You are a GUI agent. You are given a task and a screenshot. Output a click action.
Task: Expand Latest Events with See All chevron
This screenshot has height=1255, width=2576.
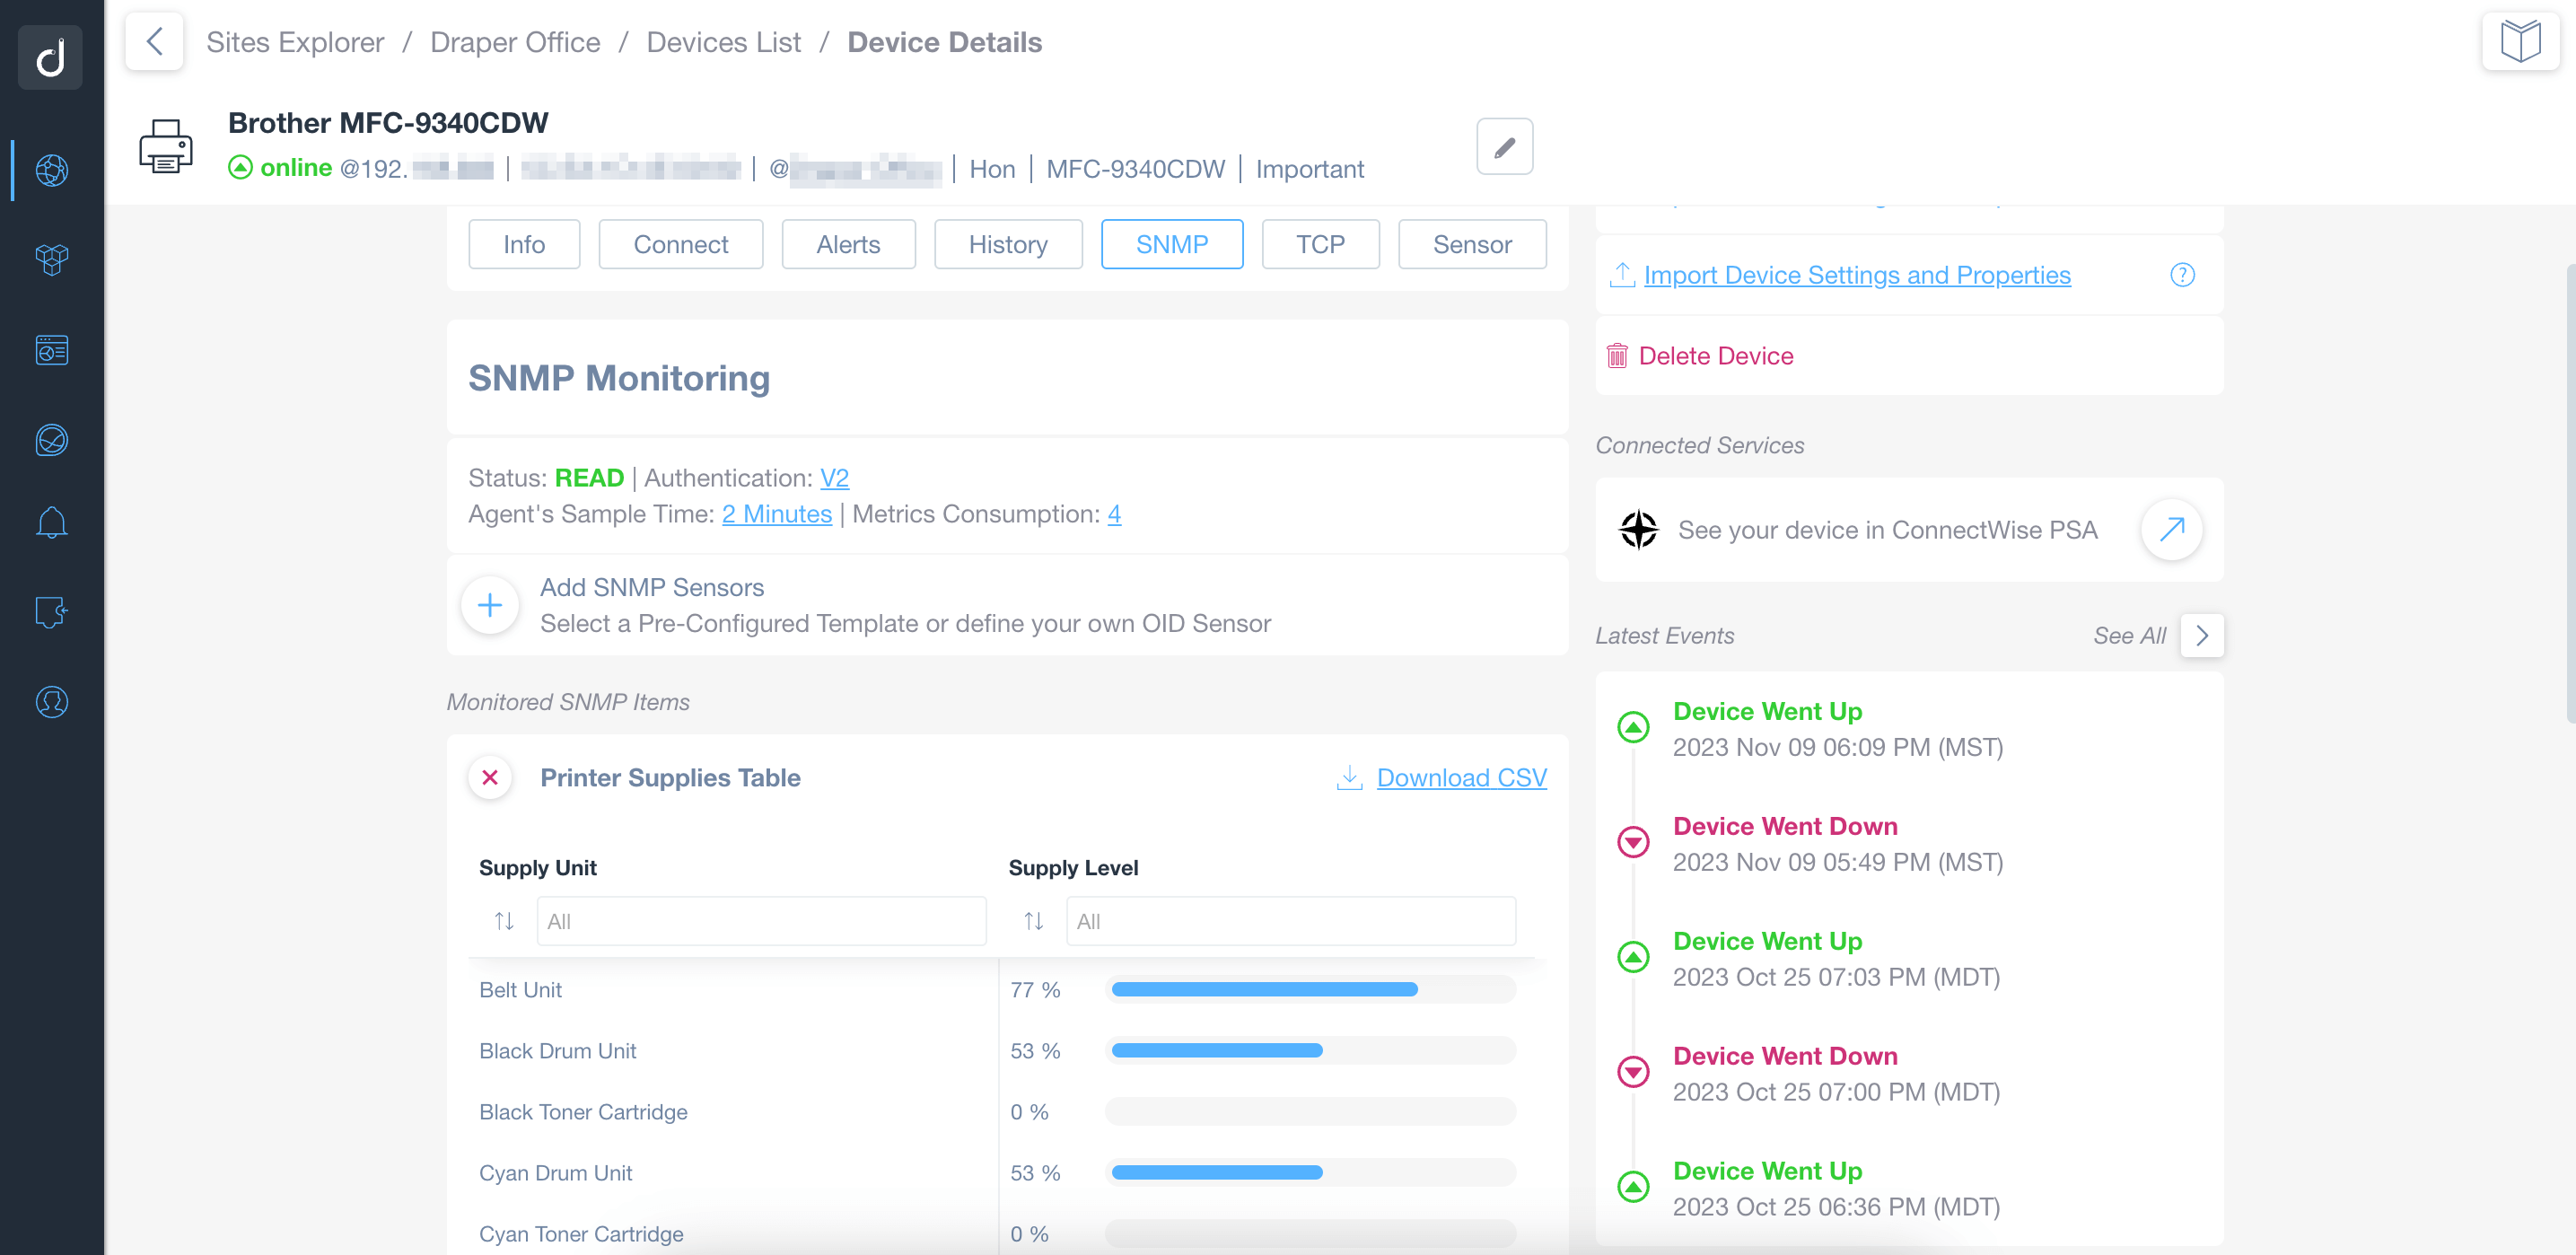point(2201,635)
